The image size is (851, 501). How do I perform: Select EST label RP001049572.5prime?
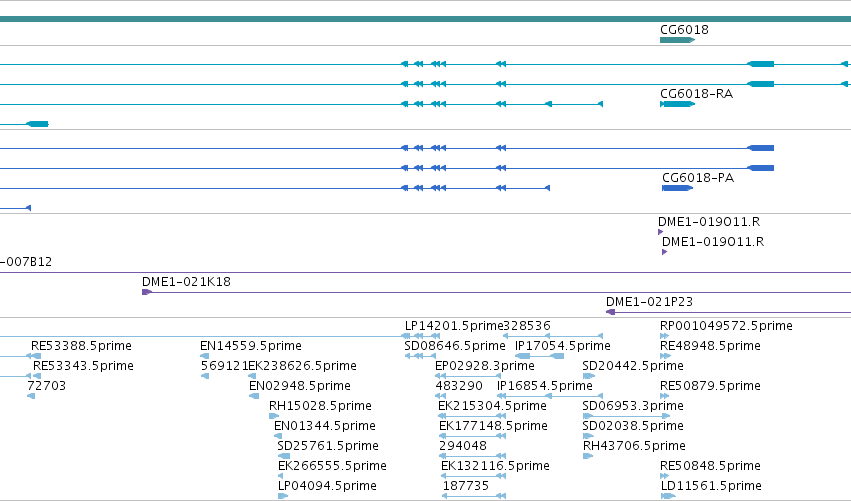(x=726, y=326)
